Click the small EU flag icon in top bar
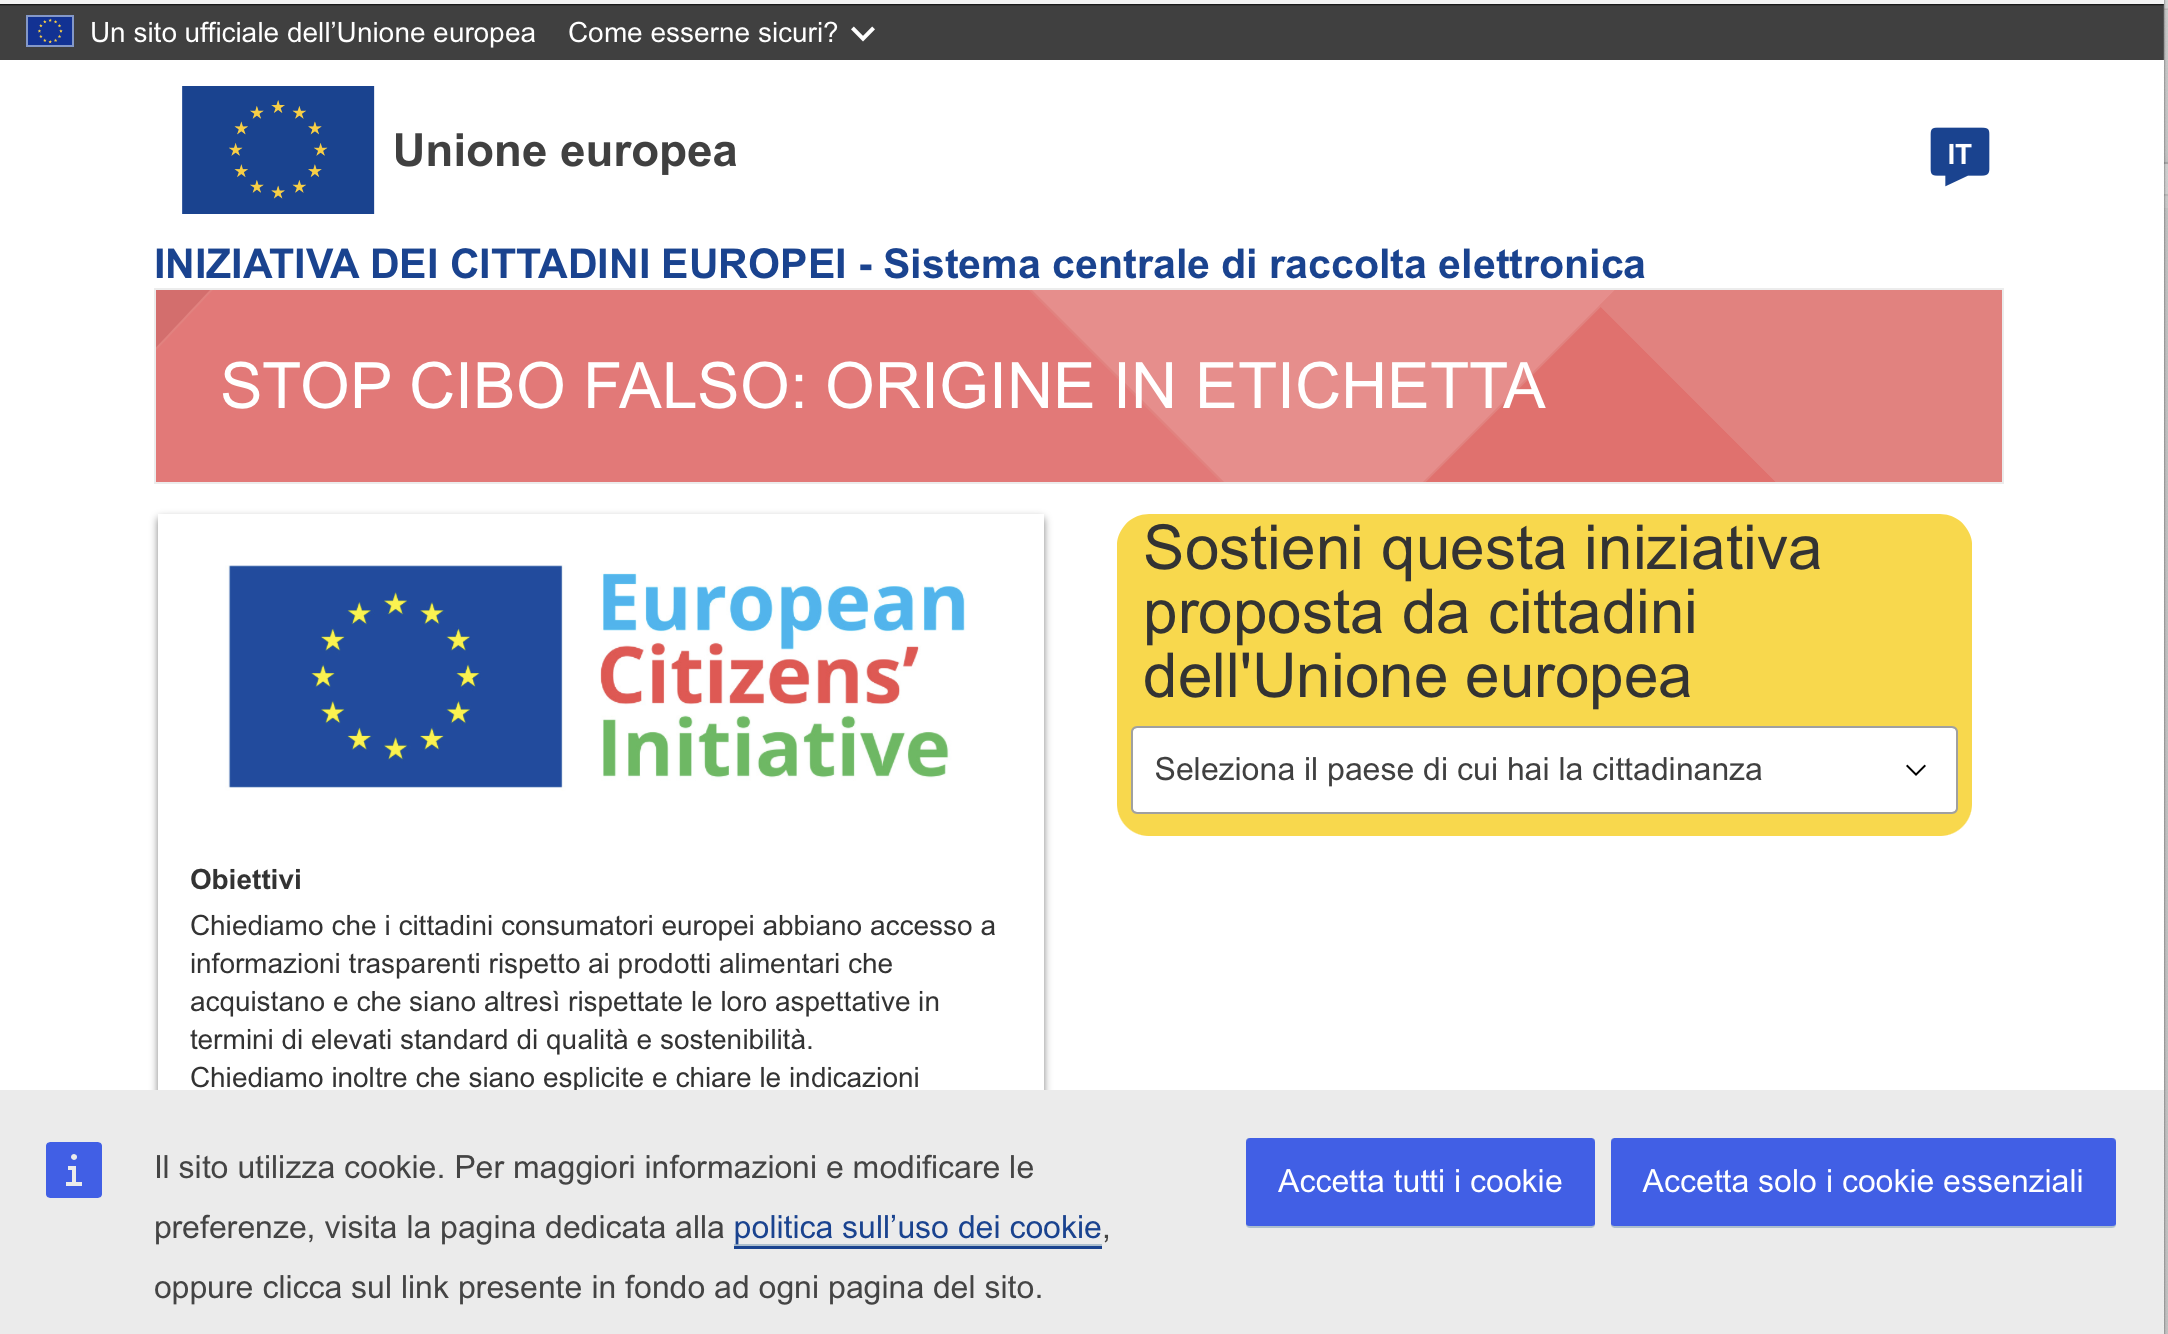2168x1334 pixels. 49,32
